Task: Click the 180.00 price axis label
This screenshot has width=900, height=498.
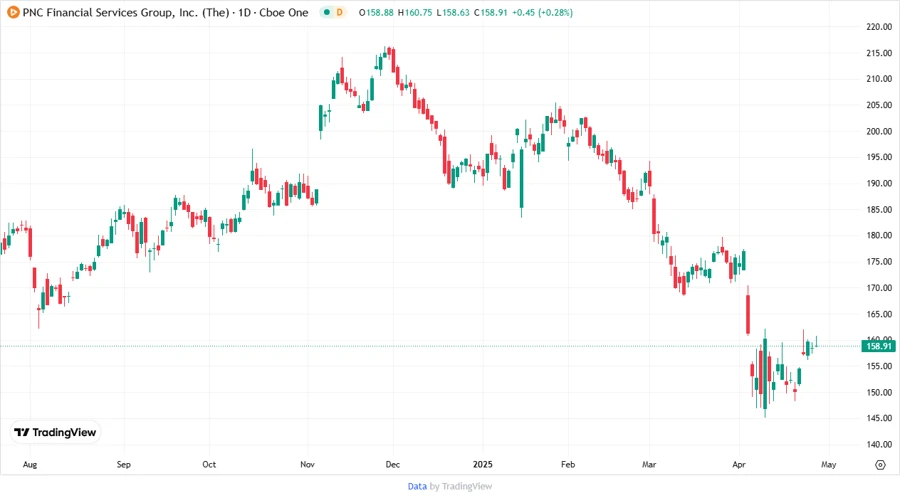Action: [879, 236]
